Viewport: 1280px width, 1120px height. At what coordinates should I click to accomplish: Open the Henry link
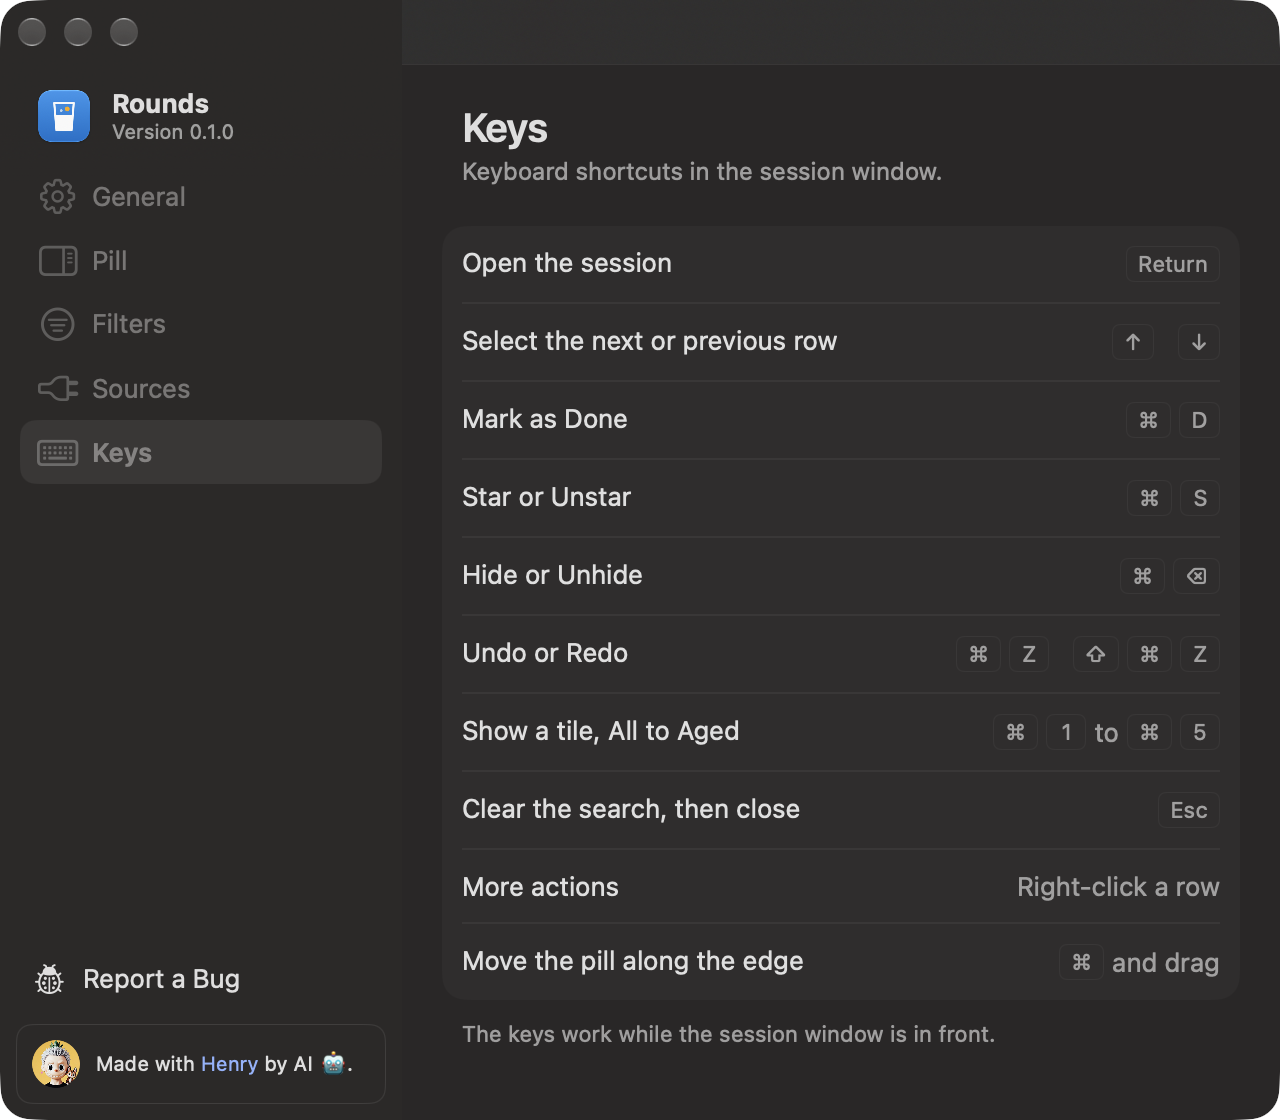[x=230, y=1064]
